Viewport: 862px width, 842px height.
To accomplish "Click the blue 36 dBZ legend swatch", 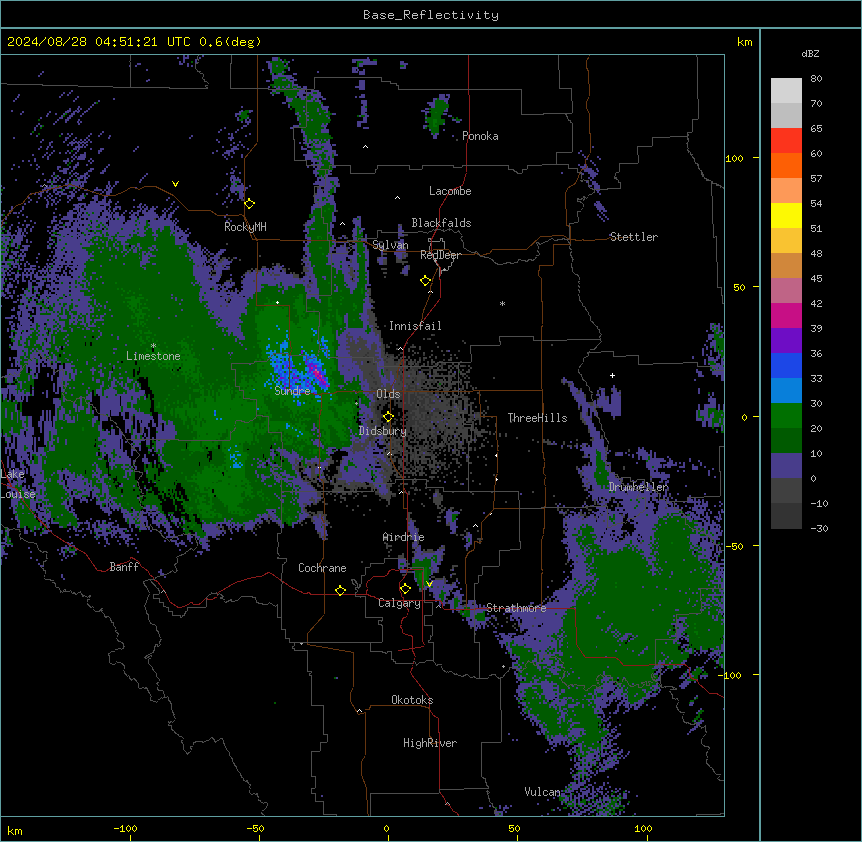I will (786, 365).
